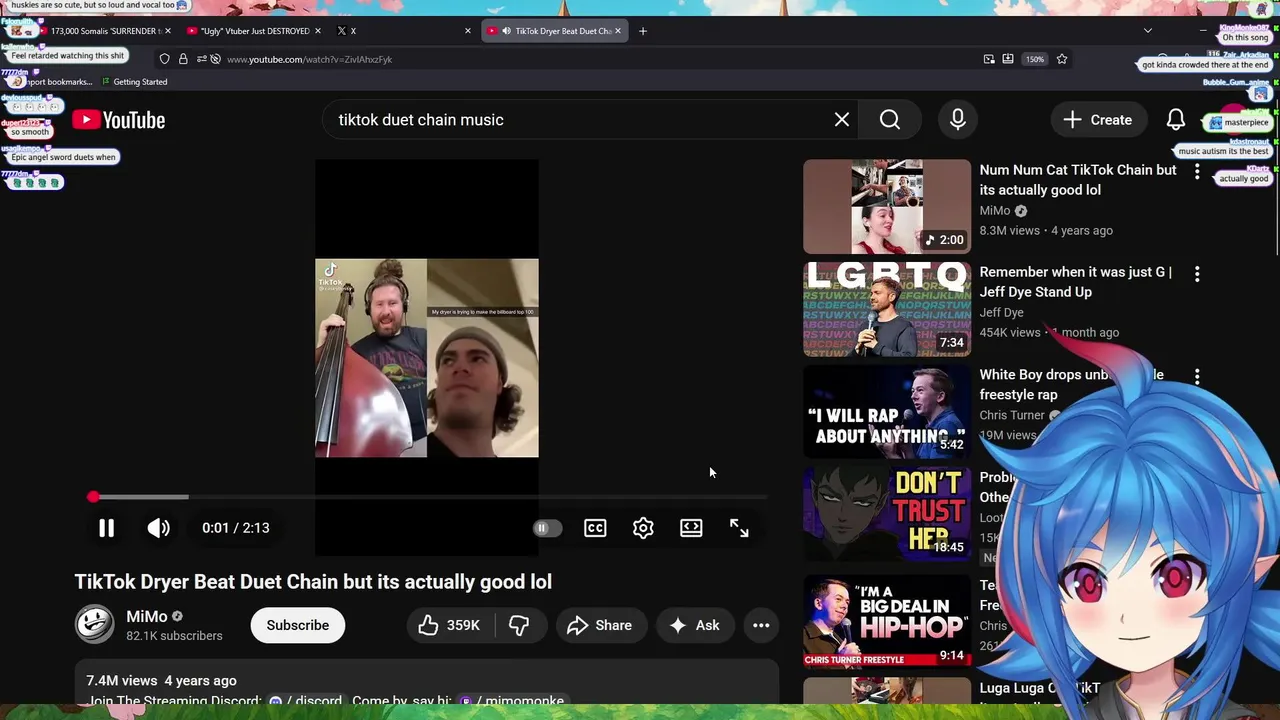The height and width of the screenshot is (720, 1280).
Task: Toggle the autoplay switch in the player
Action: click(x=546, y=528)
